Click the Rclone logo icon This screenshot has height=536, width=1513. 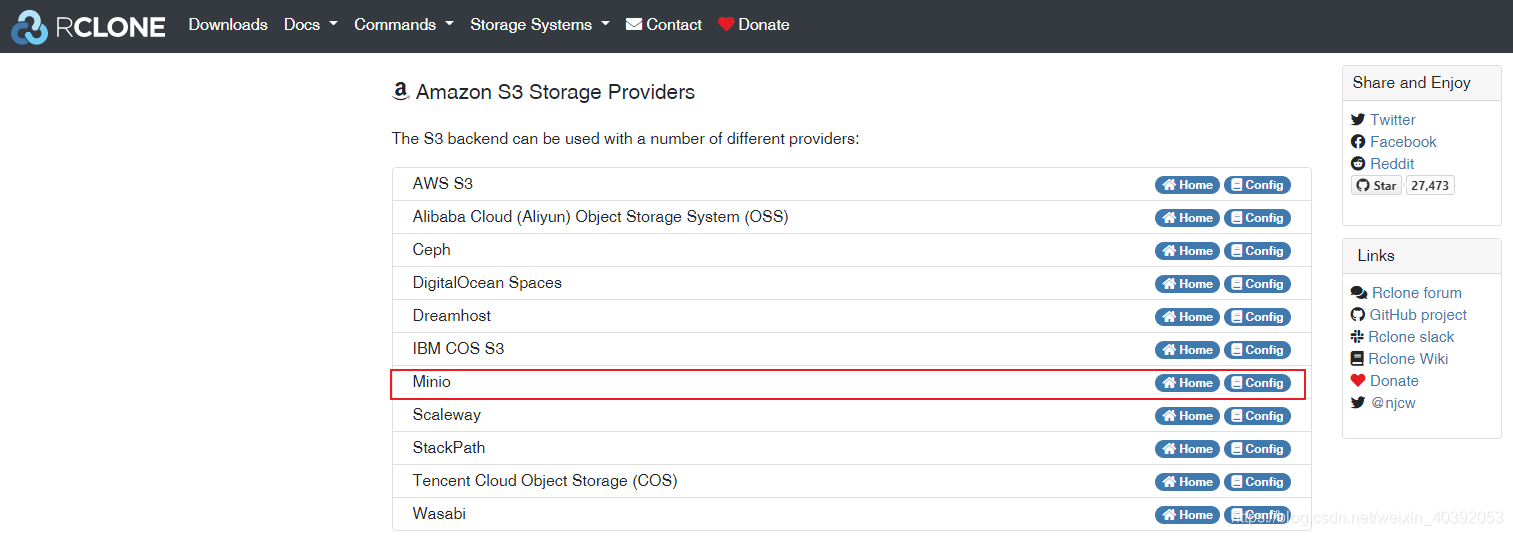point(30,27)
